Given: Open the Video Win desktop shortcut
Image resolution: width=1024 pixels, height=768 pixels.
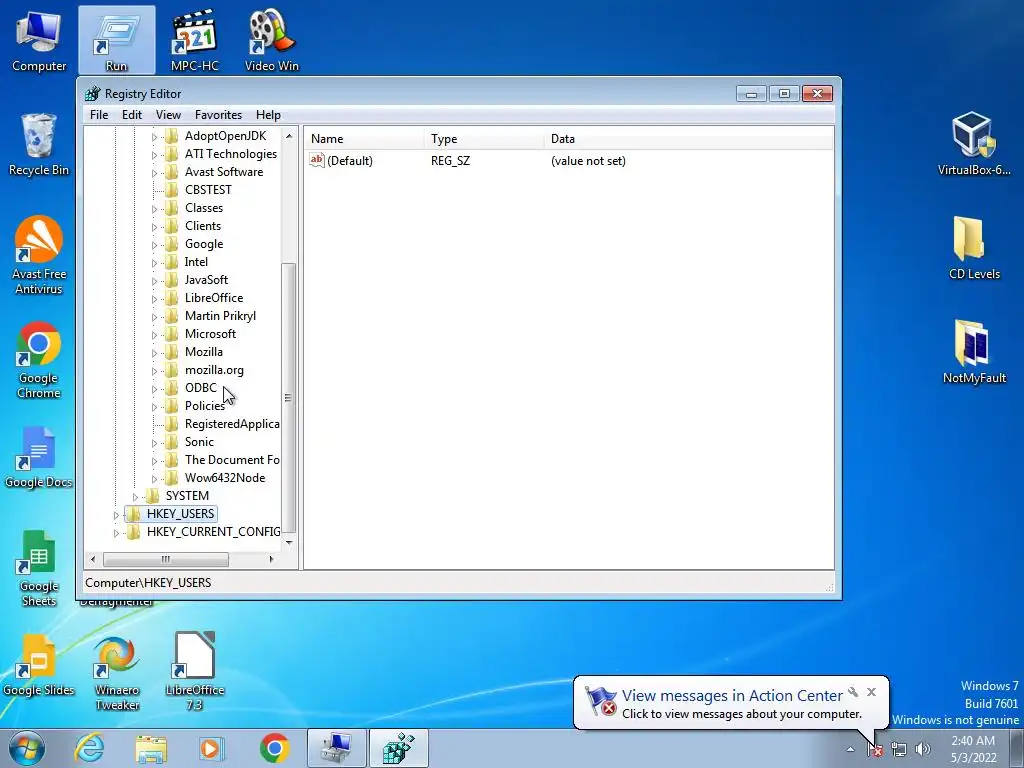Looking at the screenshot, I should tap(272, 40).
